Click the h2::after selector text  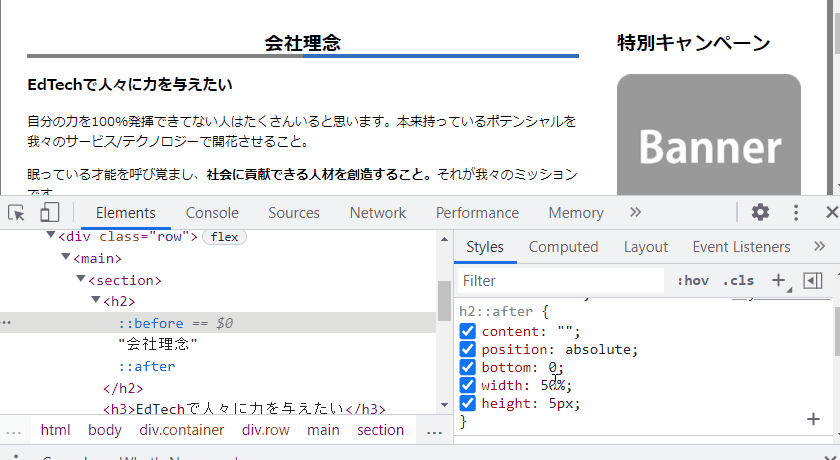tap(496, 311)
